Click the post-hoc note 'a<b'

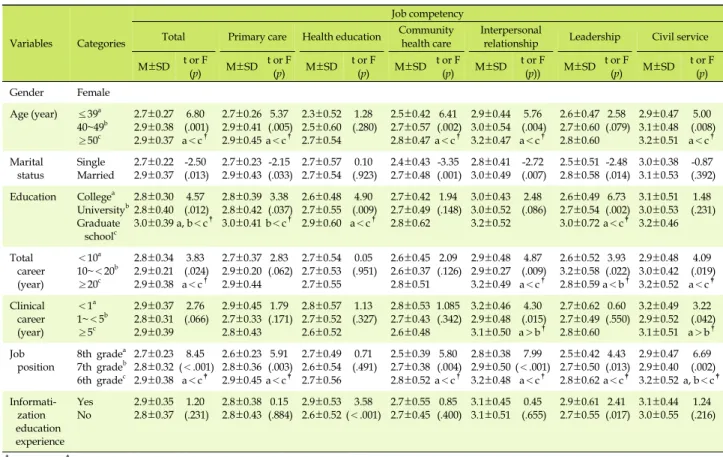616,284
